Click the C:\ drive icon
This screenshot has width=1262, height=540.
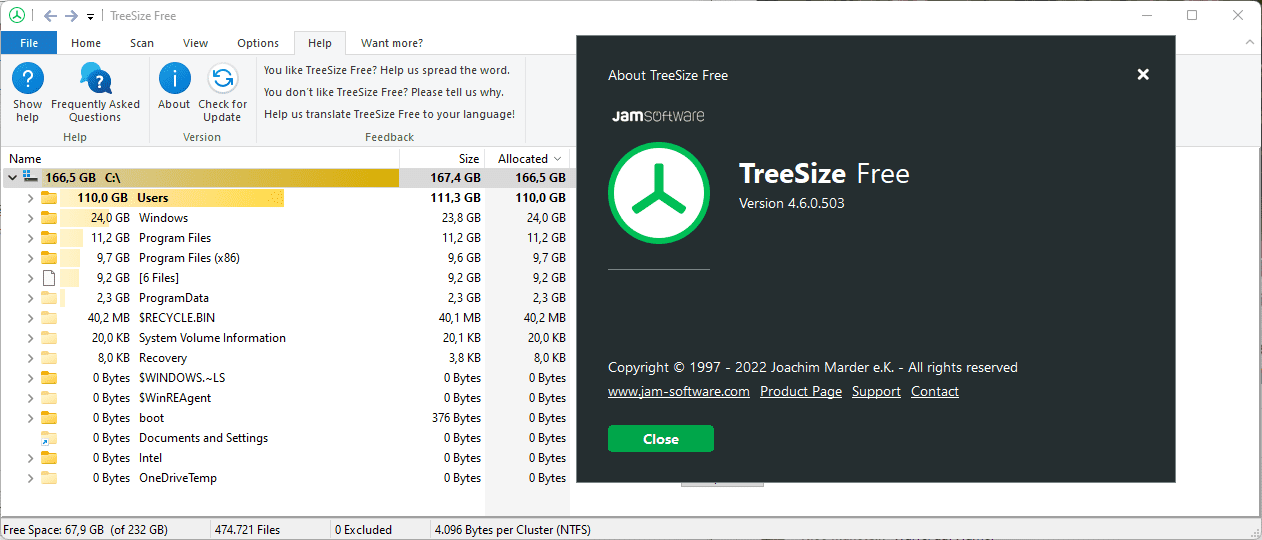(x=29, y=177)
